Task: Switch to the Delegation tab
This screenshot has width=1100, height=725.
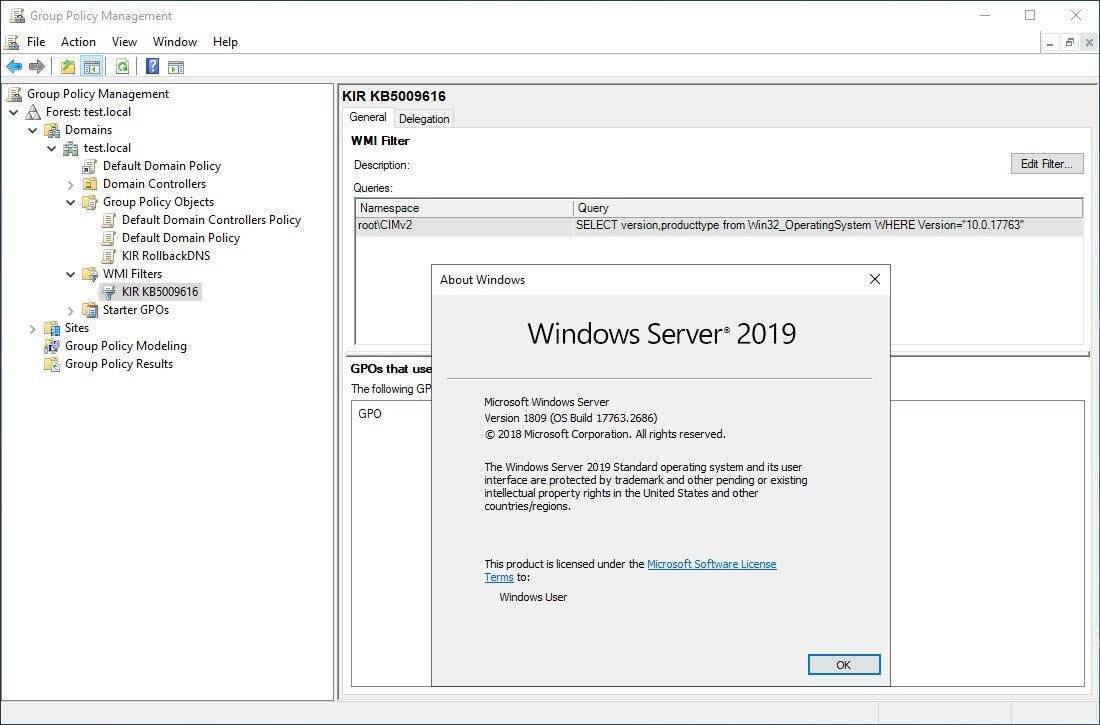Action: [x=424, y=119]
